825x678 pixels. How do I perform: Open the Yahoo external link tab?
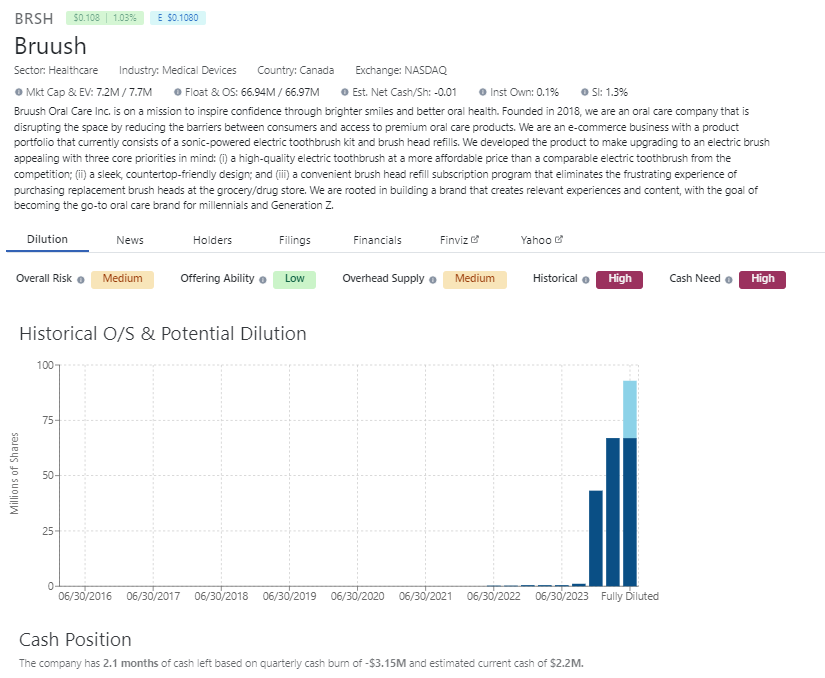(x=541, y=240)
